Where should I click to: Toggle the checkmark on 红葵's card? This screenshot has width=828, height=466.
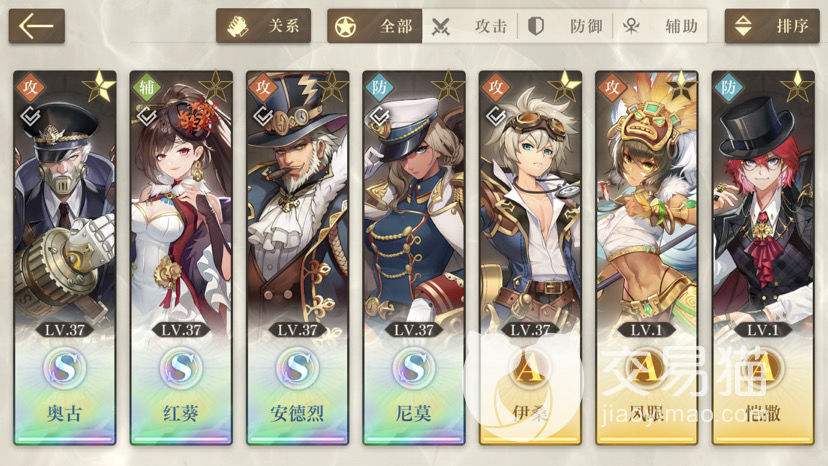[x=147, y=116]
